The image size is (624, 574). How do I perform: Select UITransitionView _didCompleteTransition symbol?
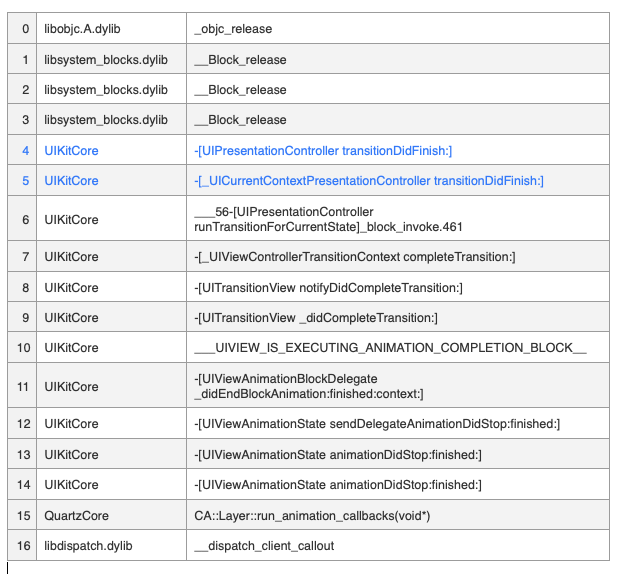(x=316, y=318)
